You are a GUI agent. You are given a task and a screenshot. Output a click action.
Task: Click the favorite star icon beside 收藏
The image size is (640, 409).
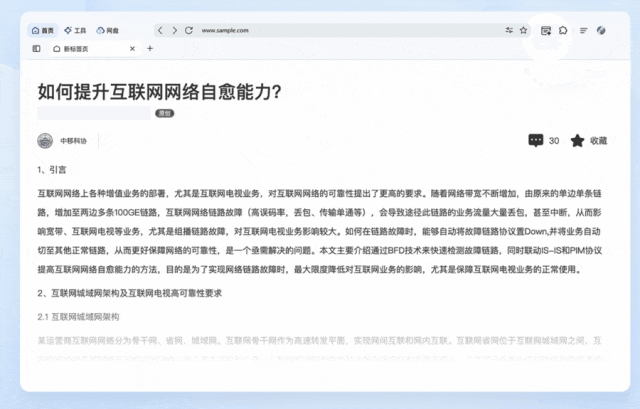tap(577, 141)
